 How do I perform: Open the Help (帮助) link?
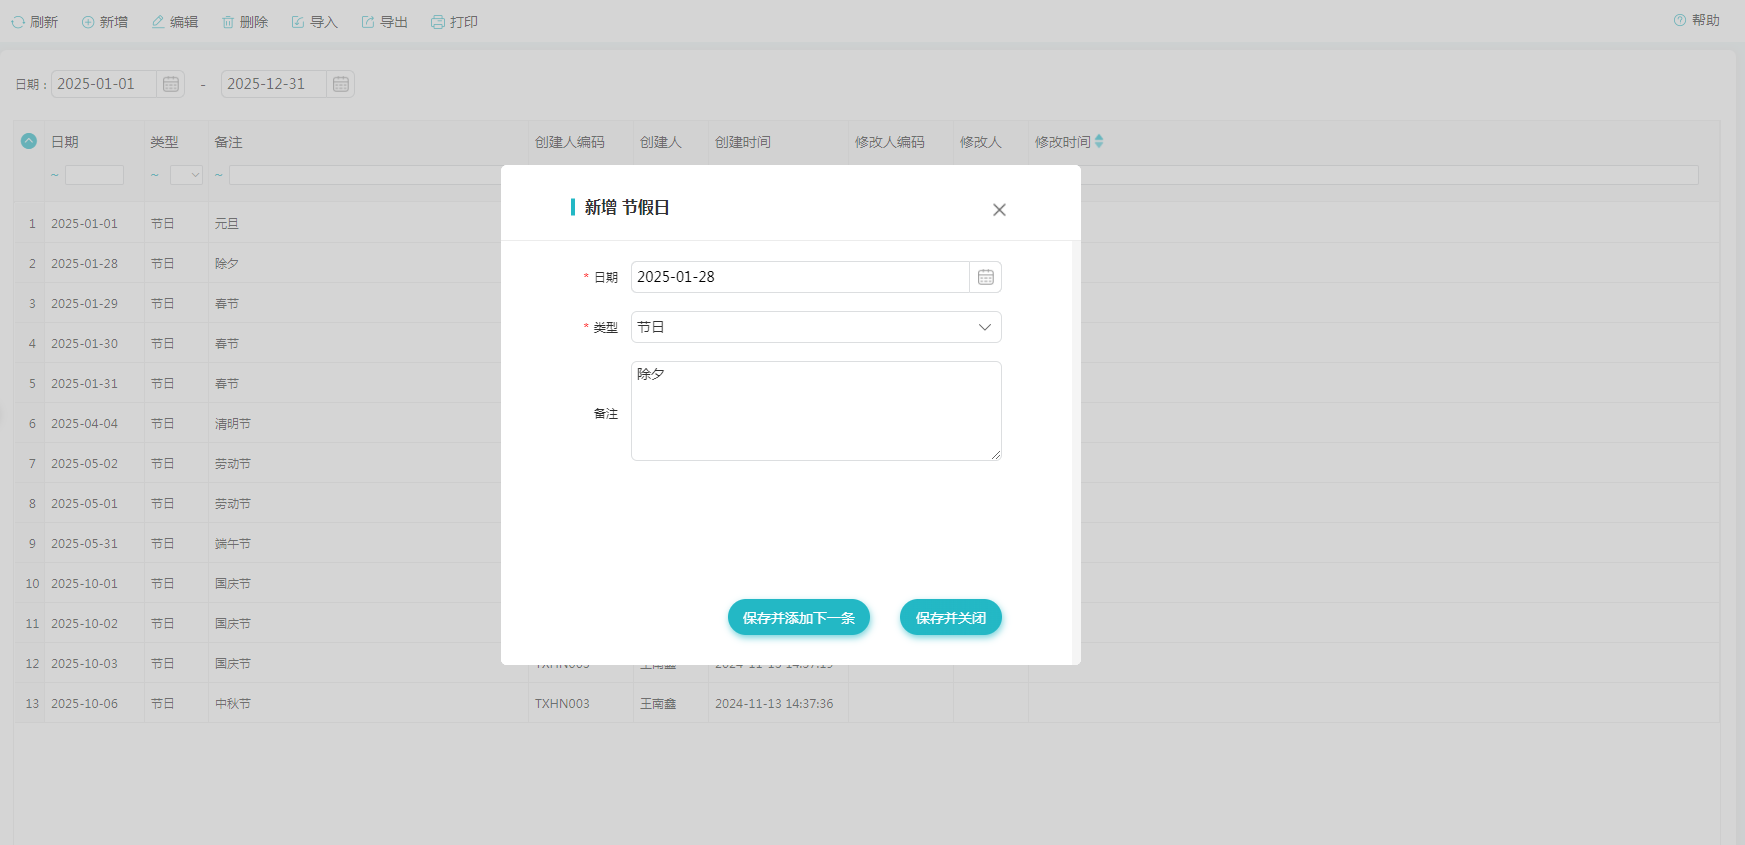[1697, 20]
